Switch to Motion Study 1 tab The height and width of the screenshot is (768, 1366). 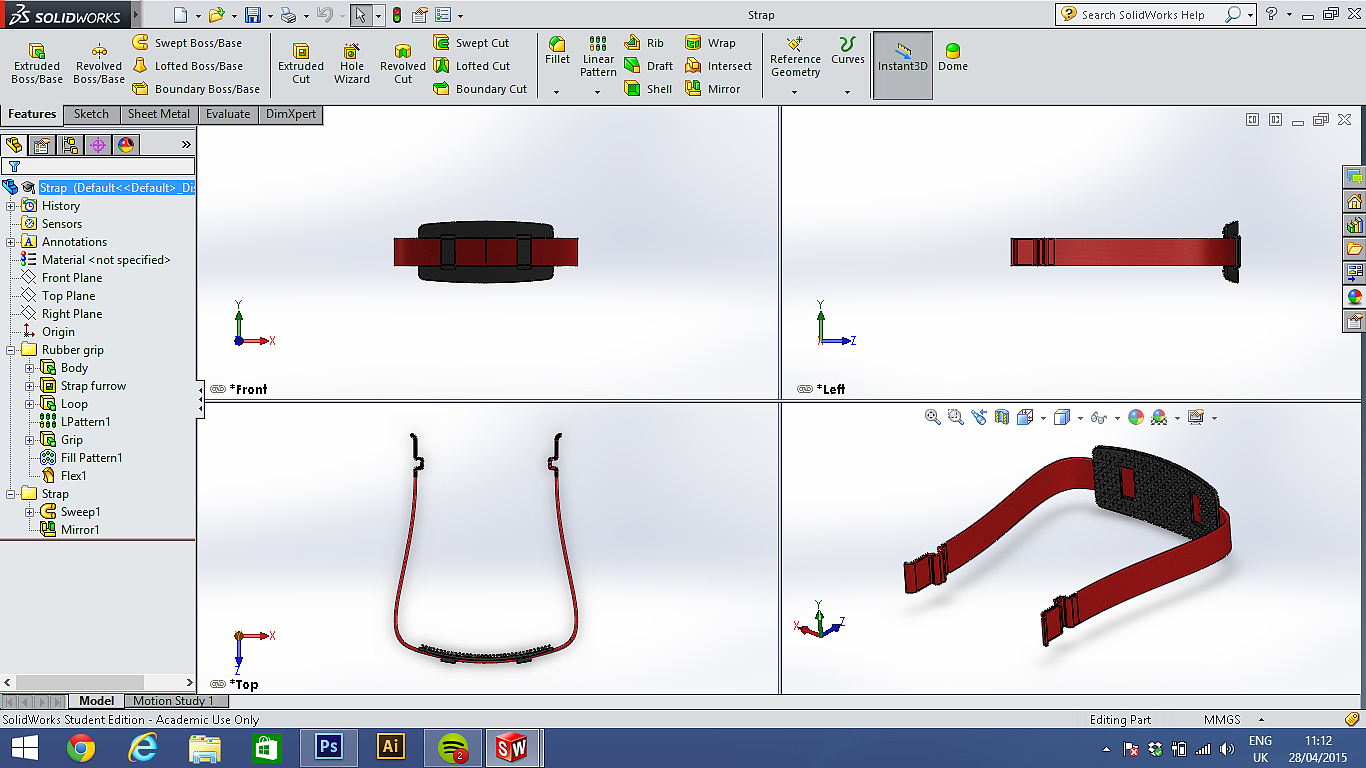173,701
